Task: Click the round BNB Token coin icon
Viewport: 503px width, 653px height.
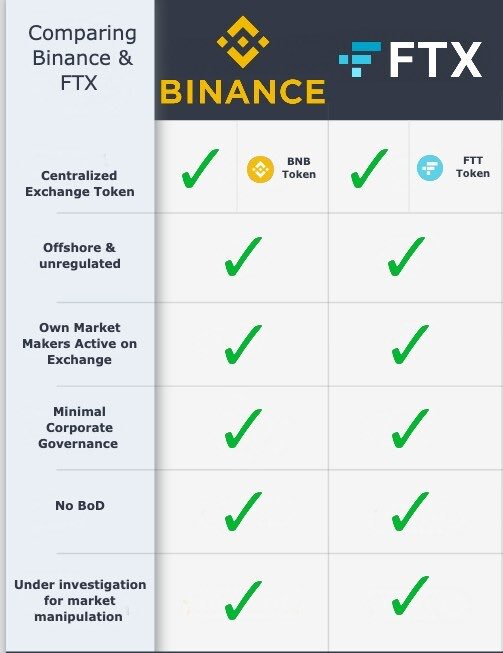Action: 260,169
